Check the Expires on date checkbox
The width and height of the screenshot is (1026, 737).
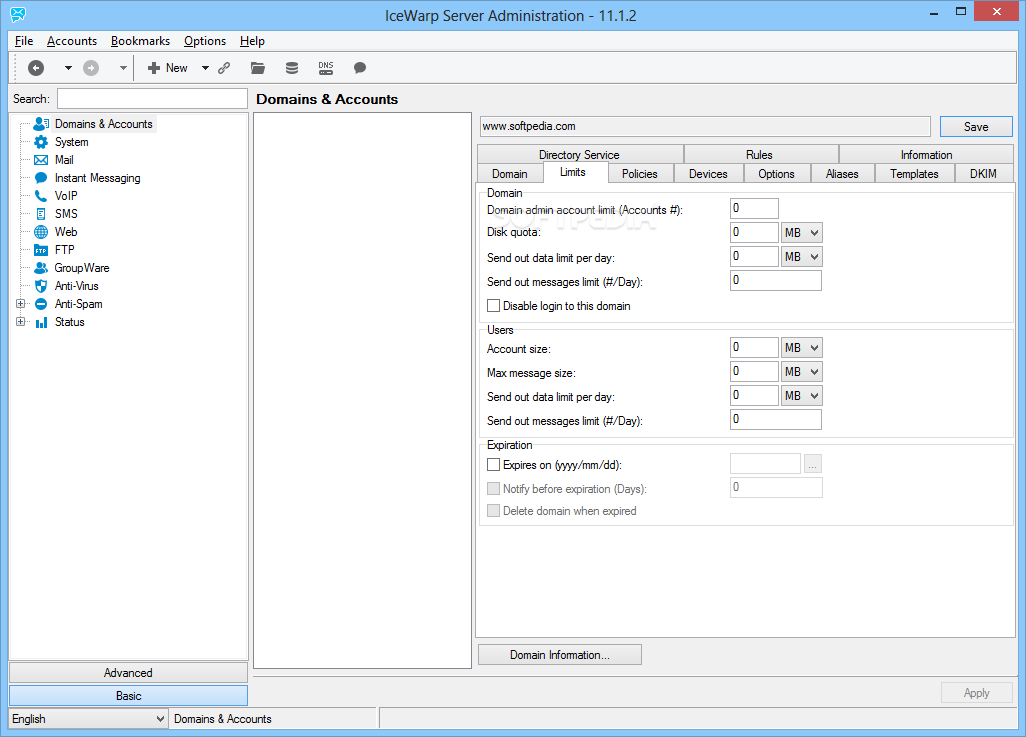(x=493, y=465)
